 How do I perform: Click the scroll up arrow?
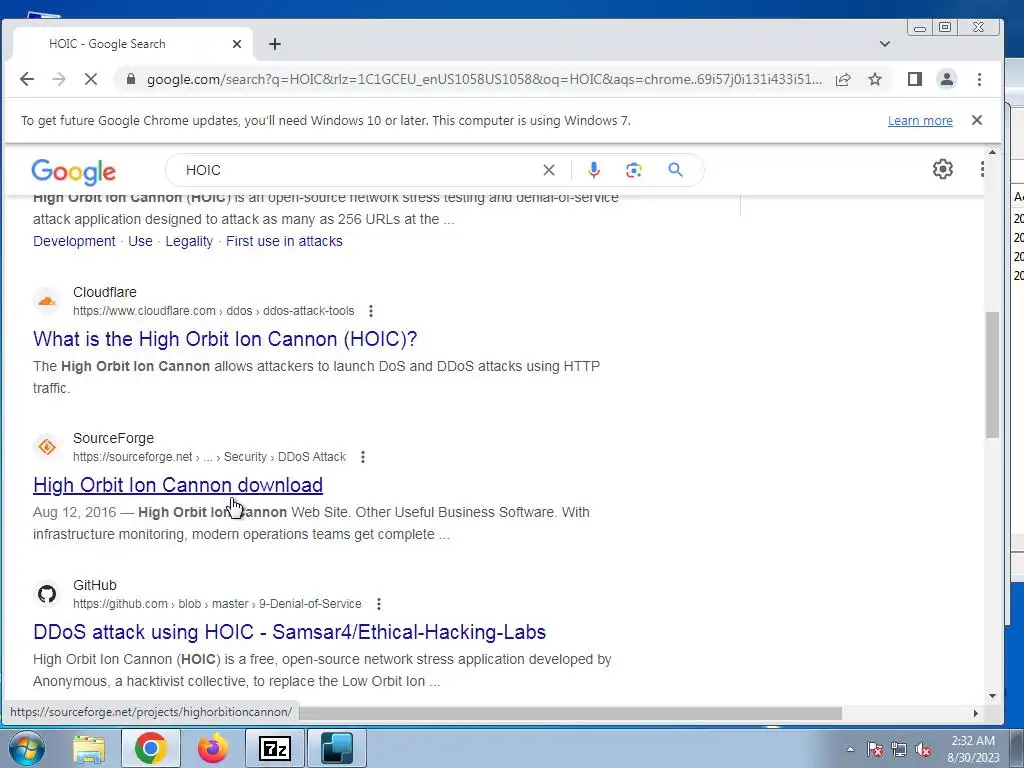click(993, 152)
